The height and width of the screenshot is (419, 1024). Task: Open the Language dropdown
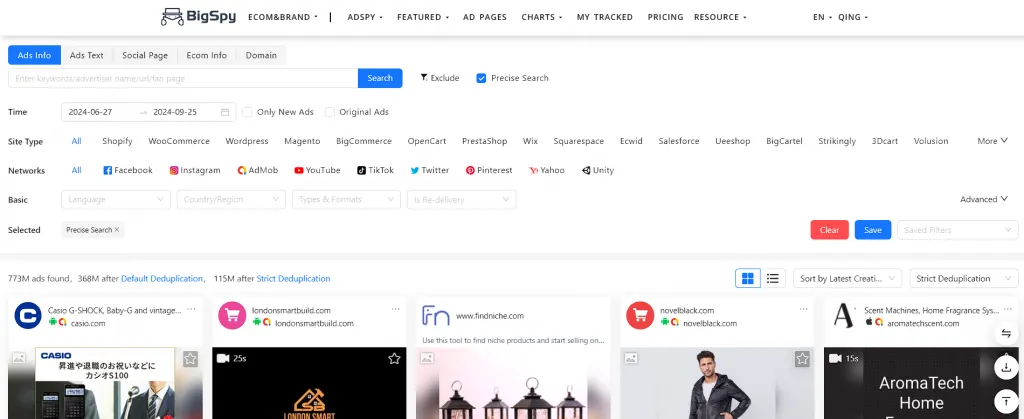116,200
